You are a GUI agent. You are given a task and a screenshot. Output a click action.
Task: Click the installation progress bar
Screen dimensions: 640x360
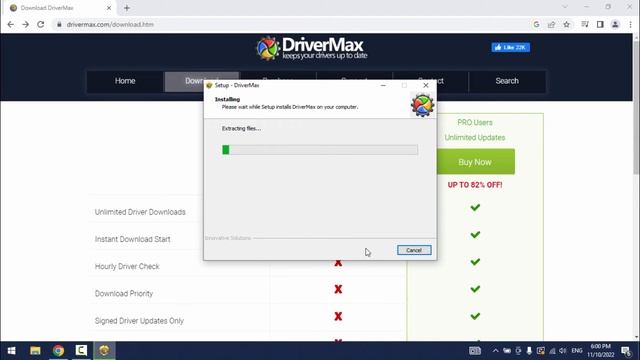pos(320,150)
